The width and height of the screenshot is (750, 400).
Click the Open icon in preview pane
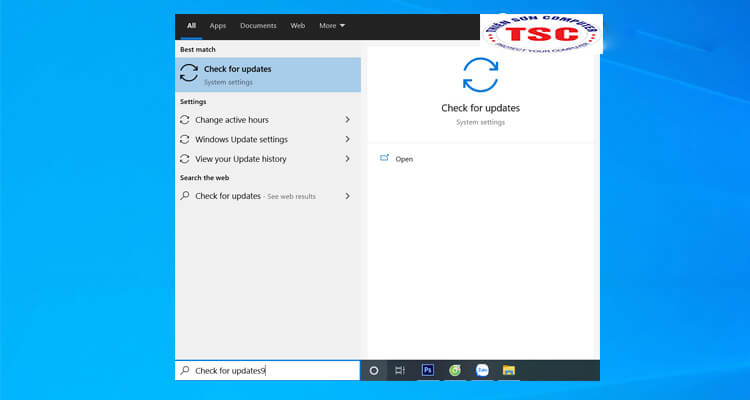coord(384,158)
